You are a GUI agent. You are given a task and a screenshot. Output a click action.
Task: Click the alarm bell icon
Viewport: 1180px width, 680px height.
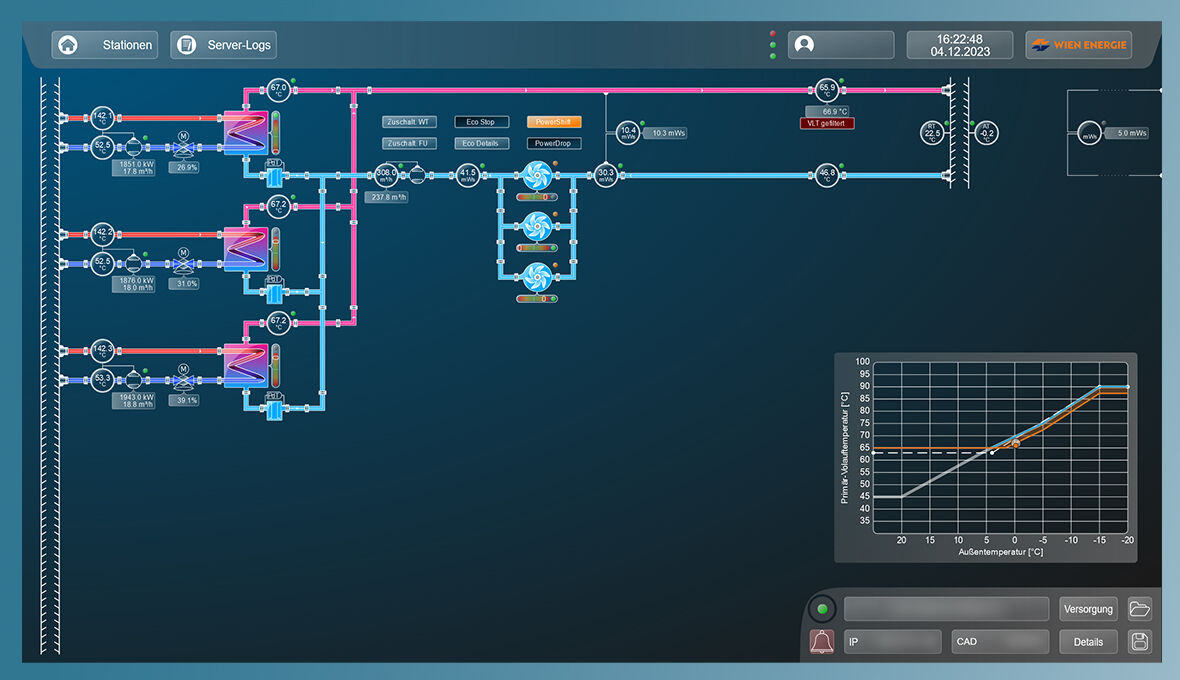click(x=823, y=641)
